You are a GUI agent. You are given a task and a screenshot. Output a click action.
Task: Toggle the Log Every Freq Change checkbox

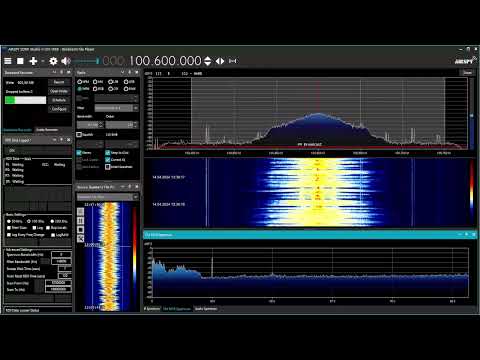tap(9, 235)
